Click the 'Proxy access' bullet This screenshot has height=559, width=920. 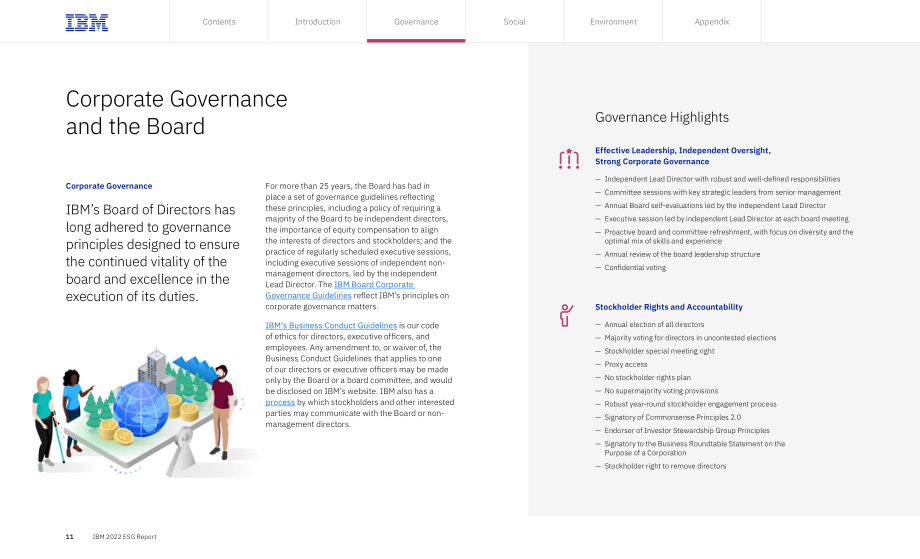point(626,364)
